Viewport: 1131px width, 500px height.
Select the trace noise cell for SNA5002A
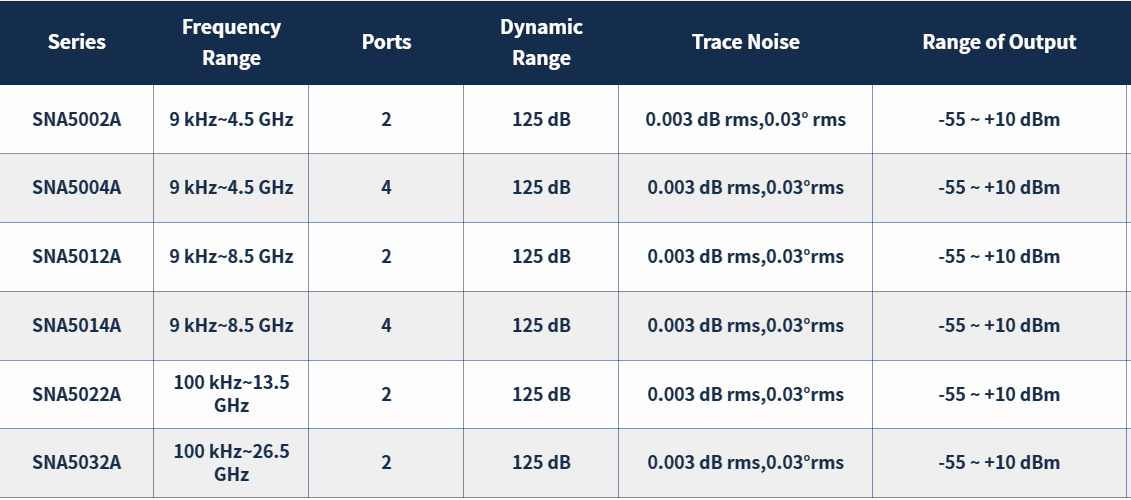(x=745, y=119)
